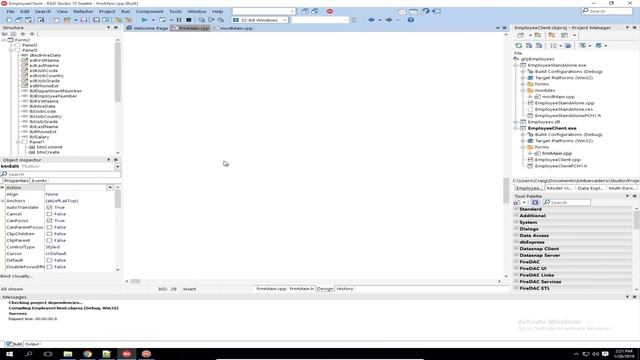
Task: Open File Explorer from the taskbar
Action: [x=68, y=354]
